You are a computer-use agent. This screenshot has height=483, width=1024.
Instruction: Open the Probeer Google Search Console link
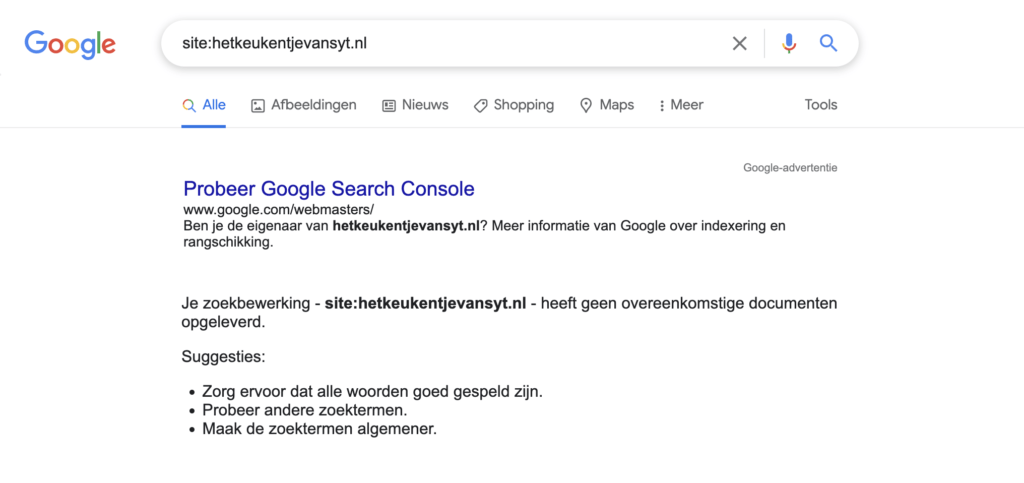(328, 189)
